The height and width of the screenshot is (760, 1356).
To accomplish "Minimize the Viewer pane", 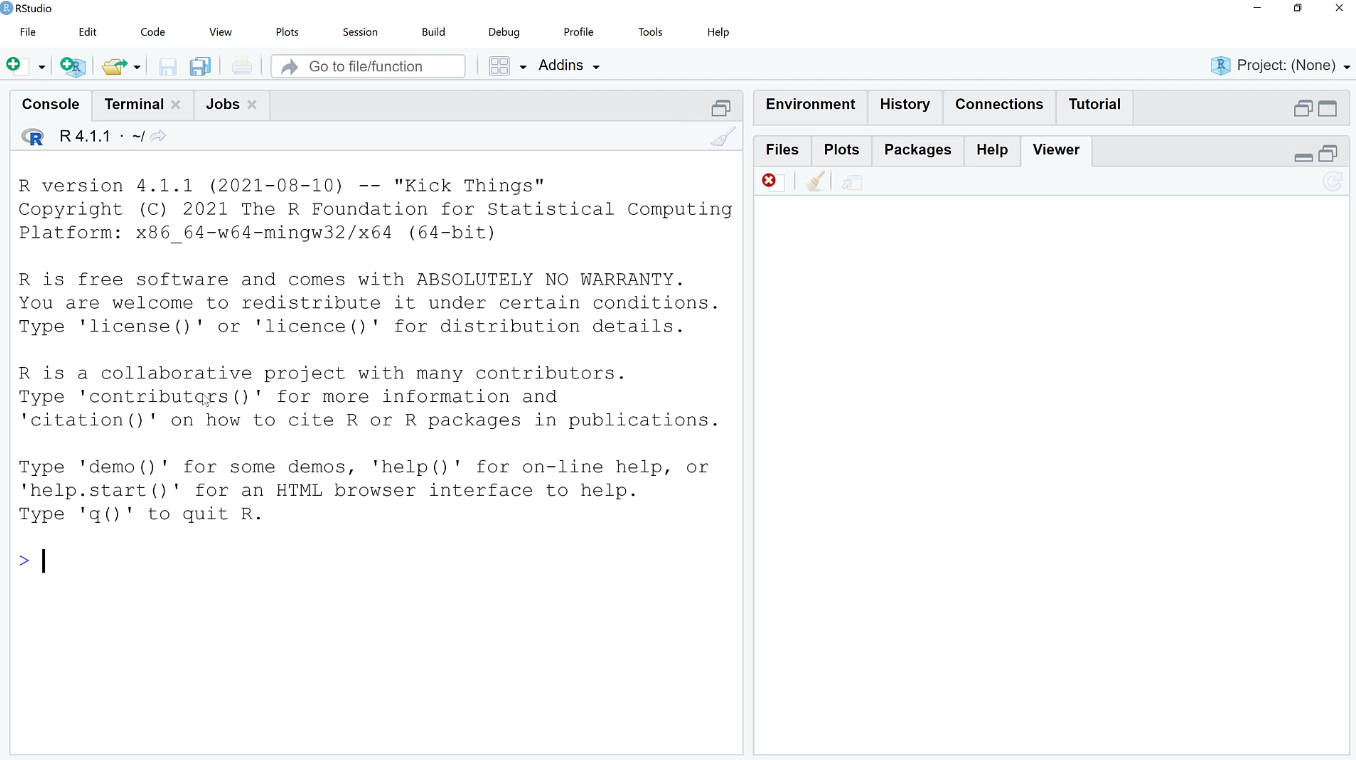I will [x=1303, y=157].
